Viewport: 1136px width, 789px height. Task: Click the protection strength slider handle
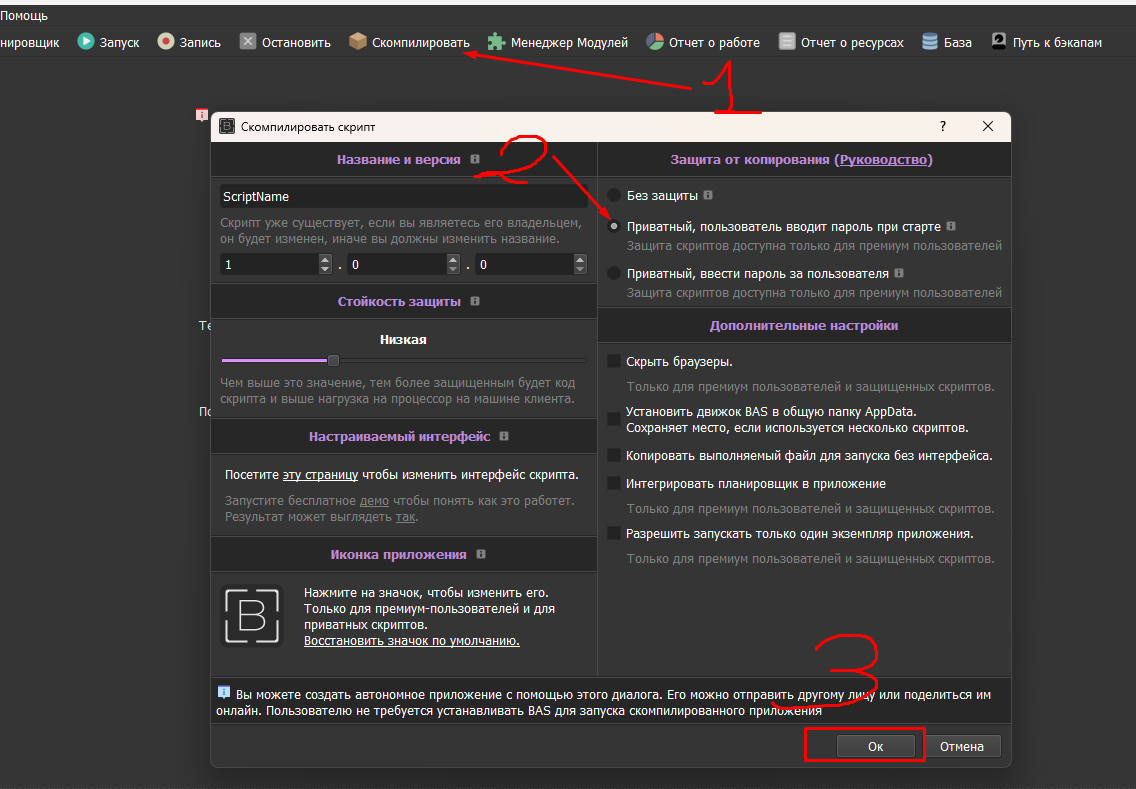(x=333, y=360)
